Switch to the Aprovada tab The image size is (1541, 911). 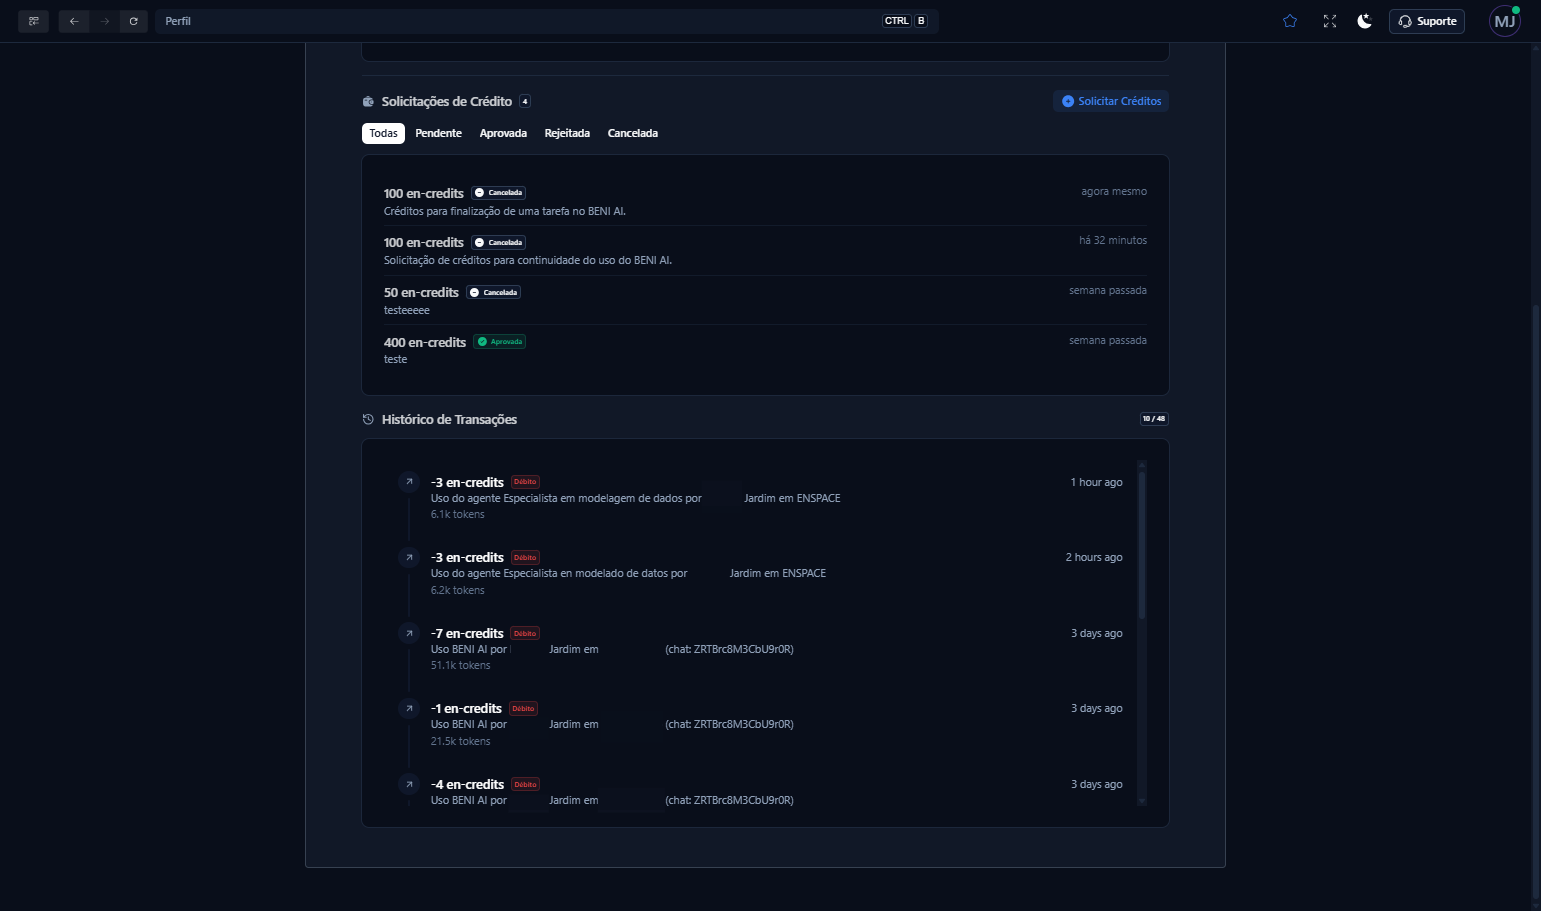pos(503,133)
